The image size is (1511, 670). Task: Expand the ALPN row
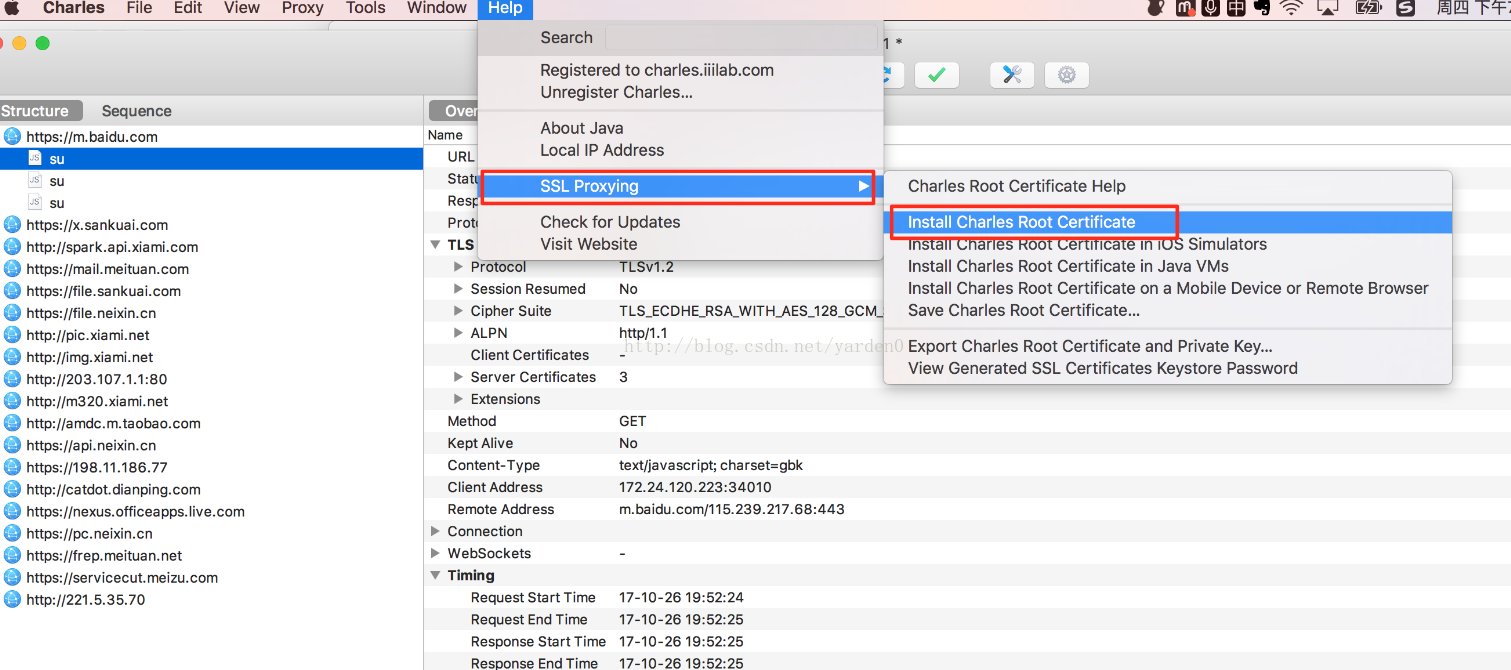[458, 333]
